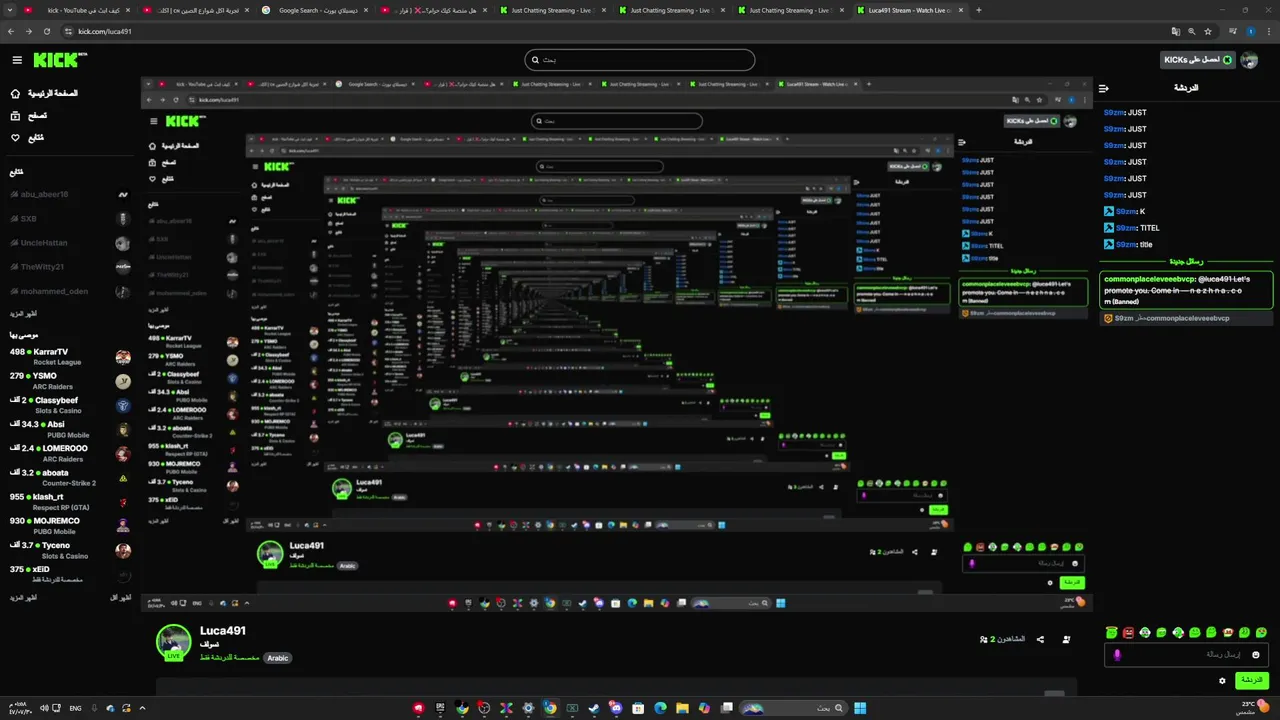Click username commonplaceleveeebvcp in banned message

coord(1148,279)
